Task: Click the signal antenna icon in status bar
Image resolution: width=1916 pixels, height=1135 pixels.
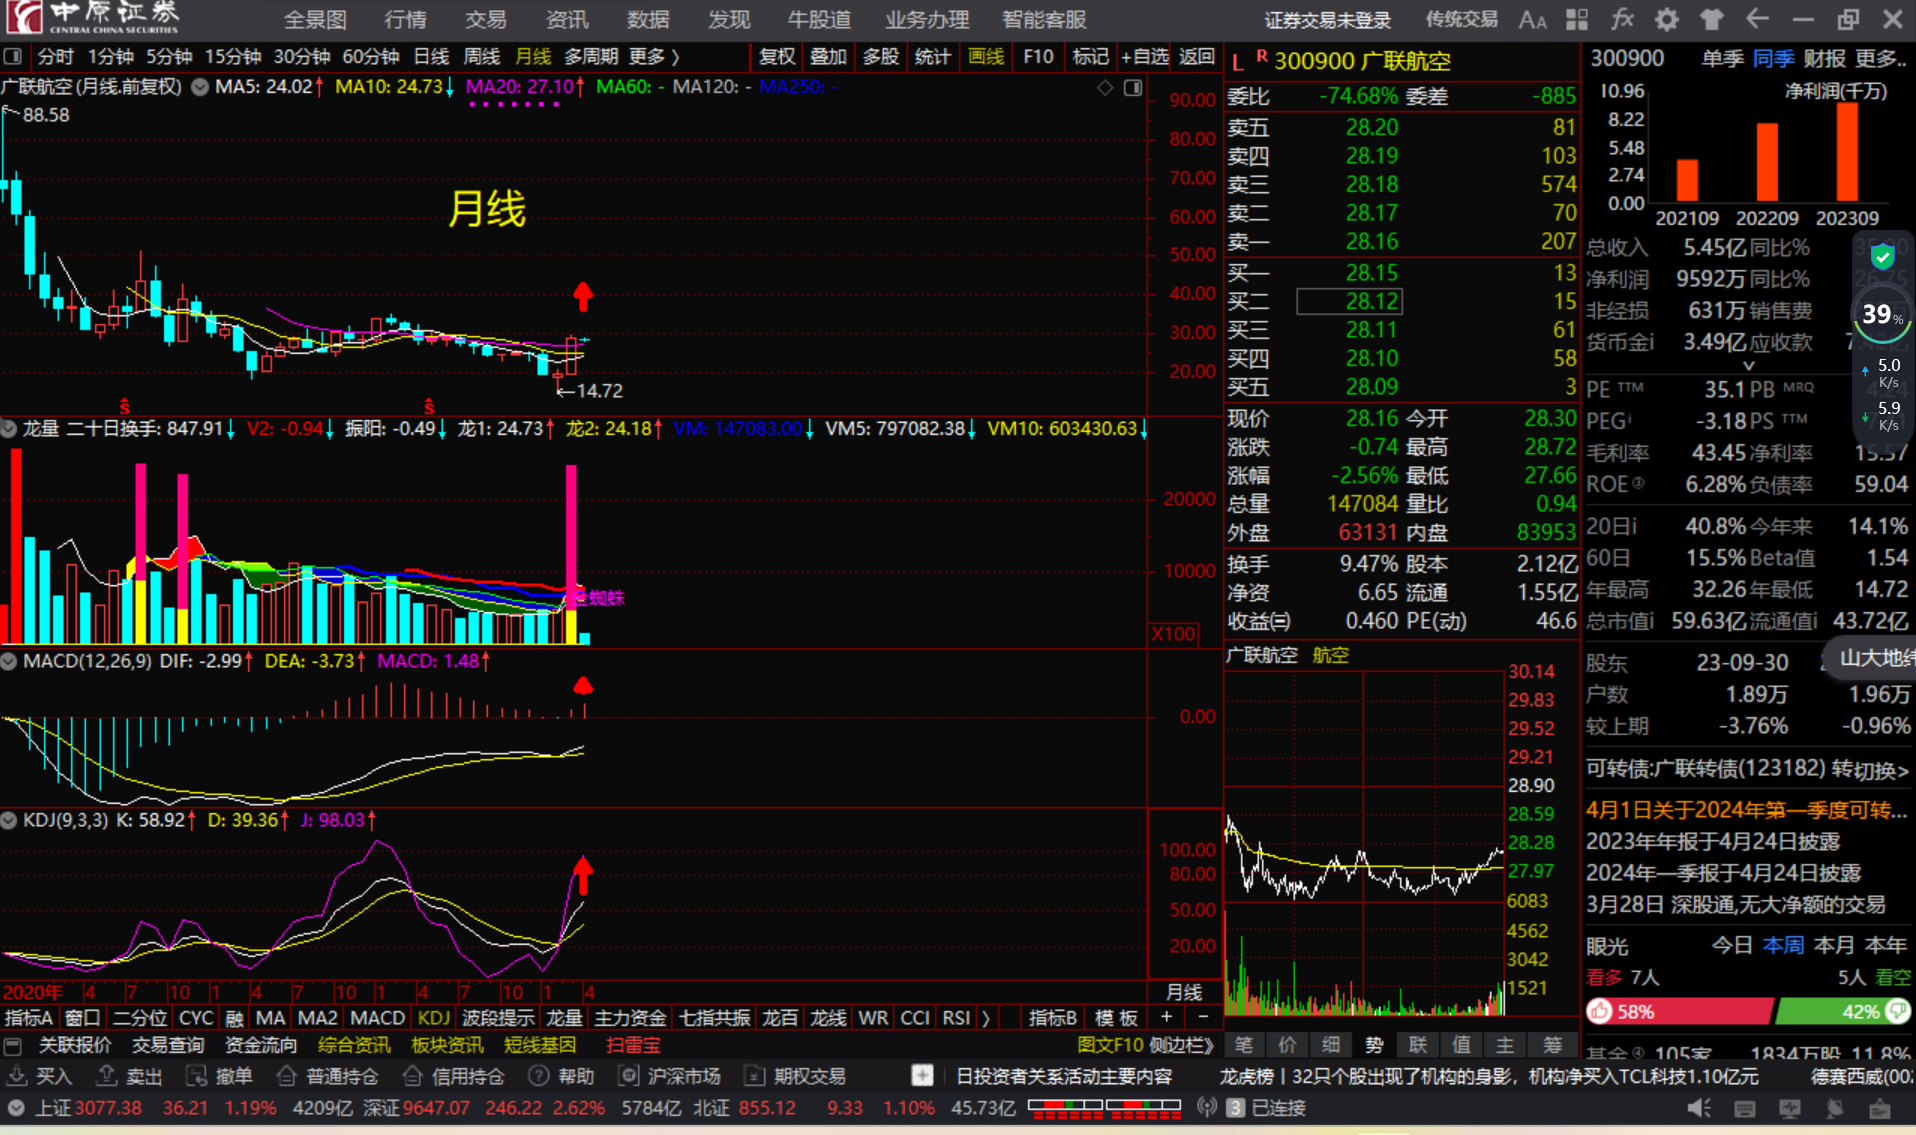Action: pos(1207,1108)
